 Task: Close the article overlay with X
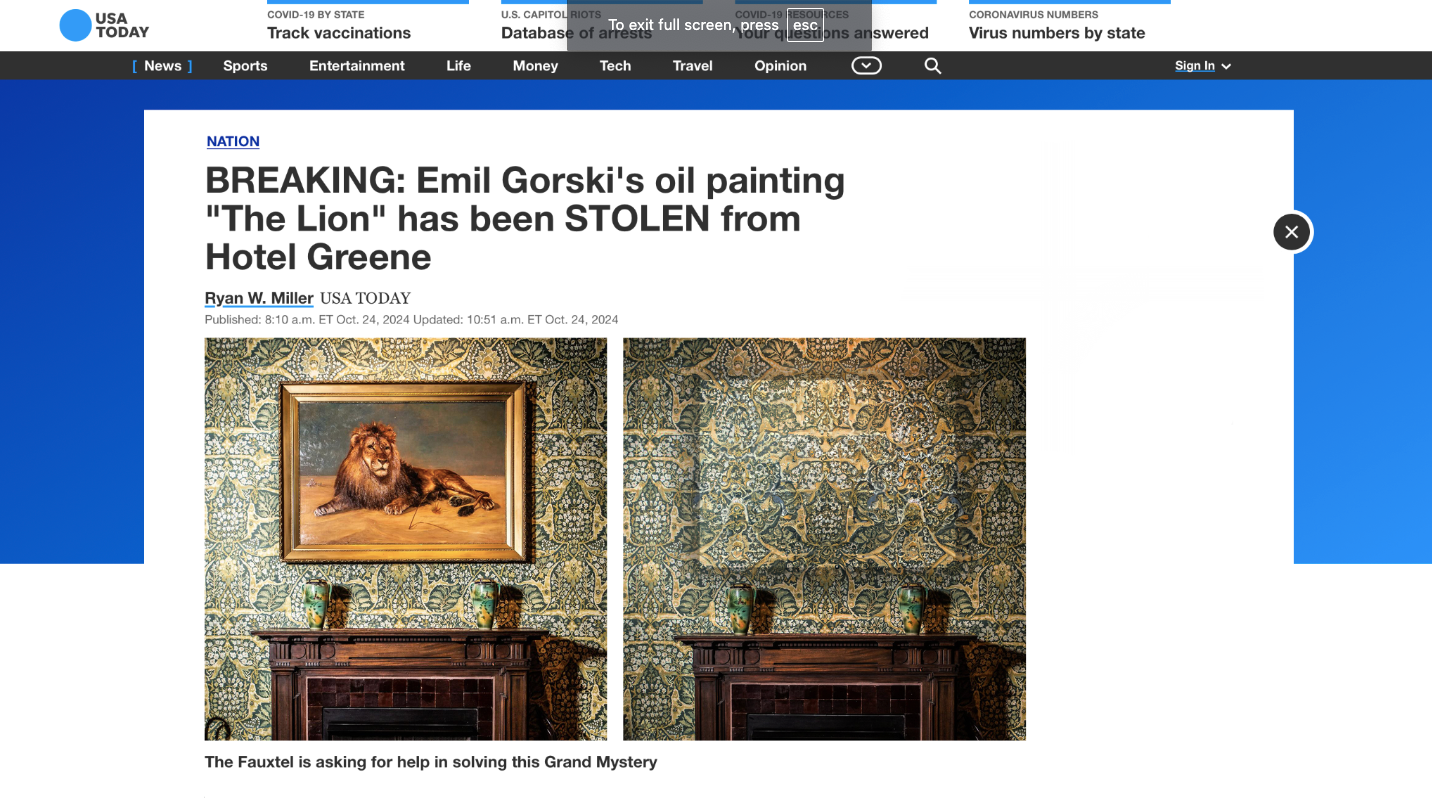click(1291, 232)
